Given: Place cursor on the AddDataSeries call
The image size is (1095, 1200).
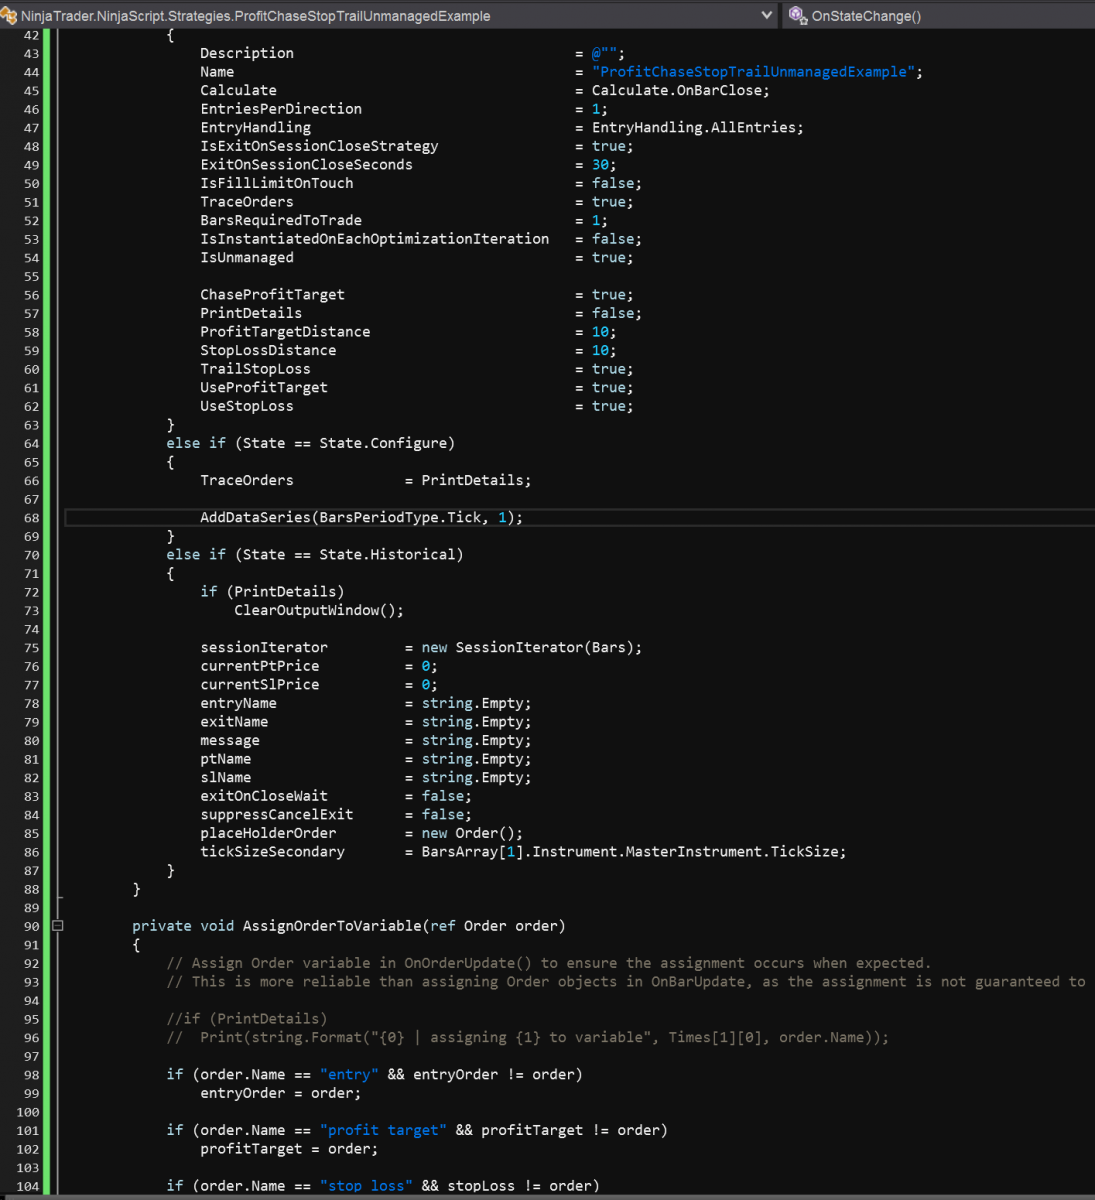Looking at the screenshot, I should coord(300,517).
